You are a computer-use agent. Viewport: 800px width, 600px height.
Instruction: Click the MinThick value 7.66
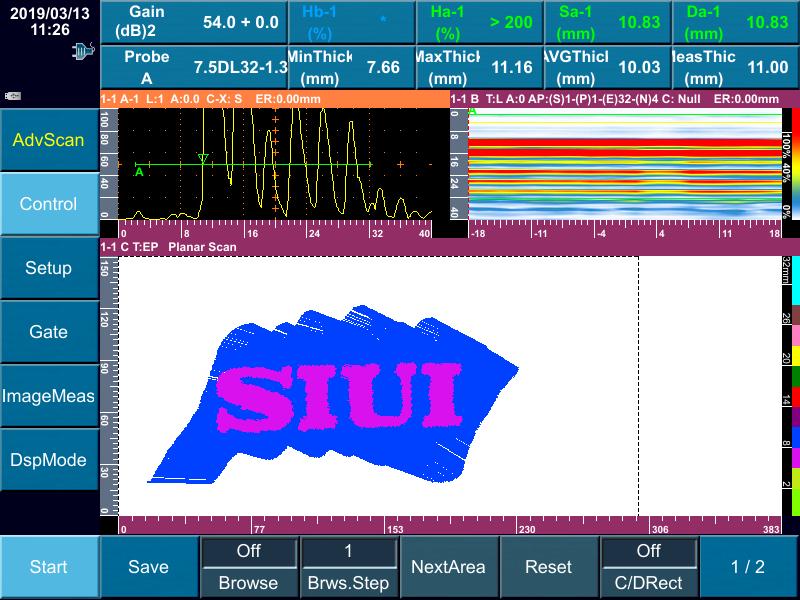coord(383,67)
